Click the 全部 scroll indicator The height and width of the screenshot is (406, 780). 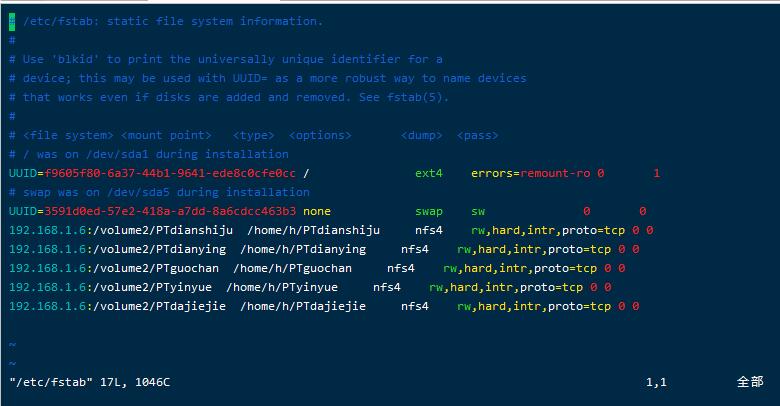[x=750, y=382]
